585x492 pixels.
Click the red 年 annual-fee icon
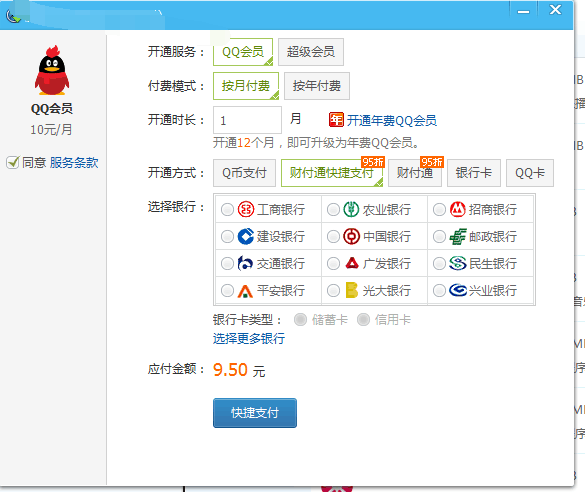click(336, 120)
